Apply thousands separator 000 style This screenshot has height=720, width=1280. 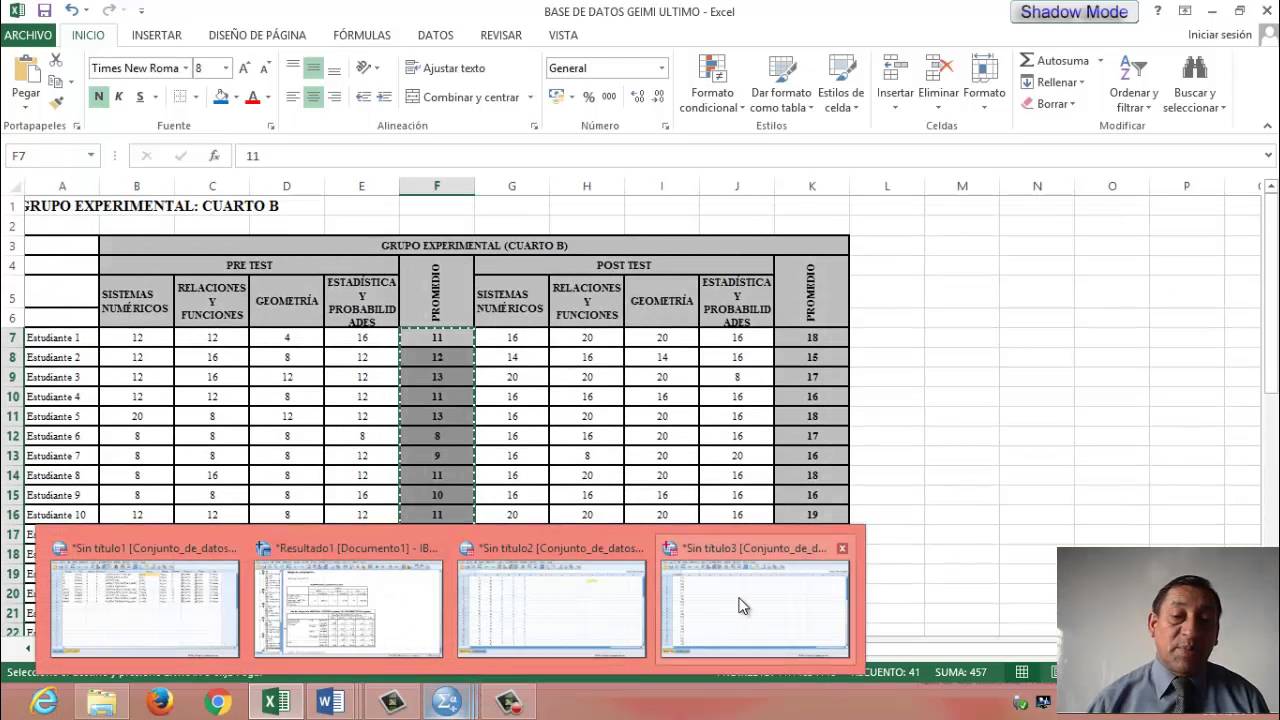click(x=609, y=97)
